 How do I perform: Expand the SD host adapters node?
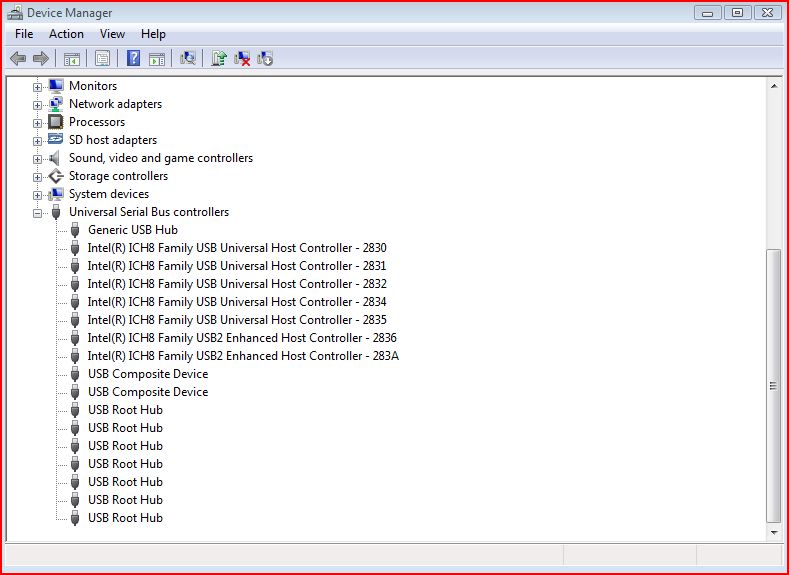tap(37, 141)
